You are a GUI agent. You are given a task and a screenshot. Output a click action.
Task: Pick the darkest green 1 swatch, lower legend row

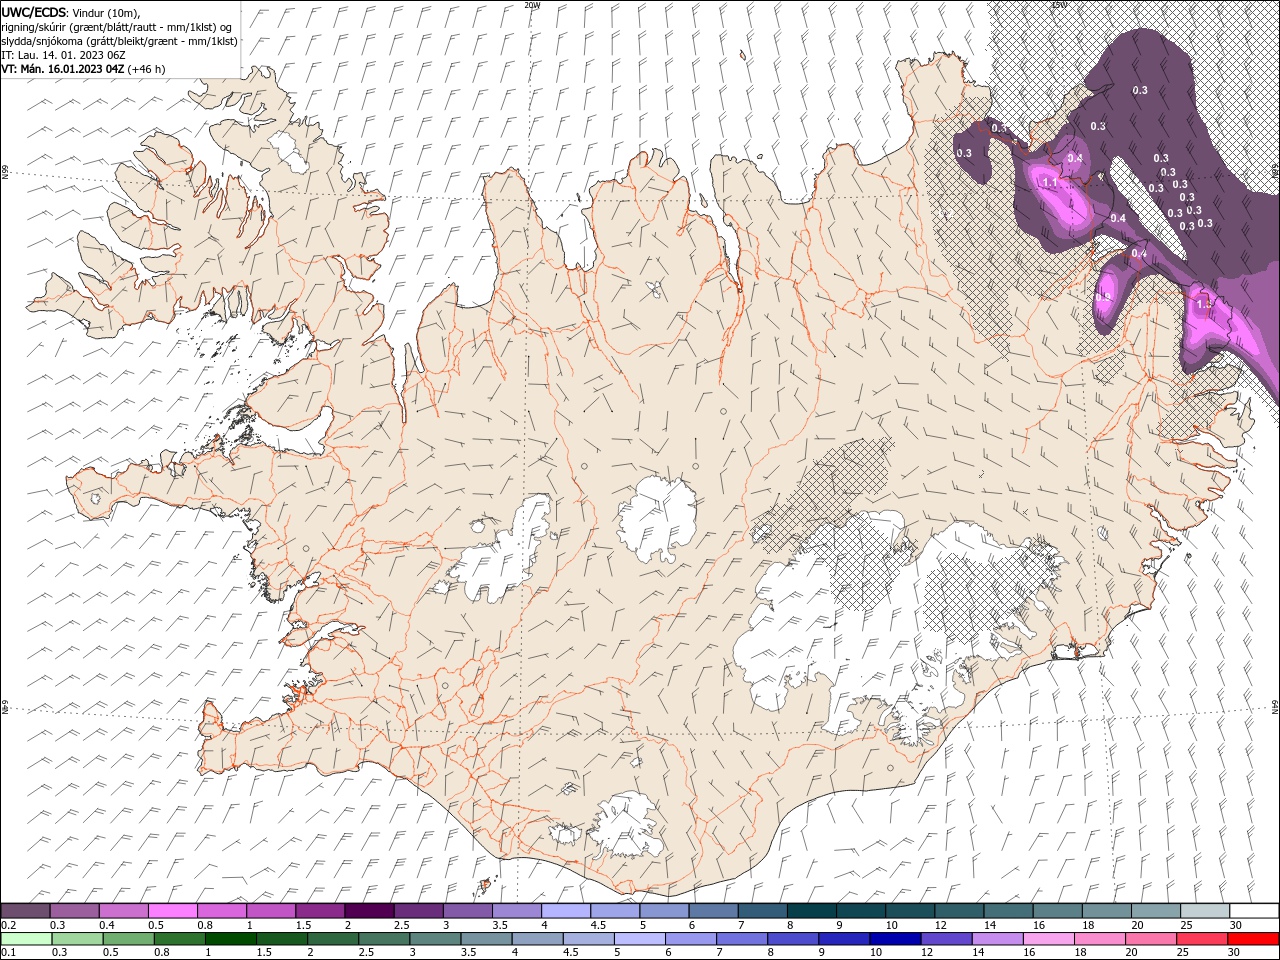231,938
